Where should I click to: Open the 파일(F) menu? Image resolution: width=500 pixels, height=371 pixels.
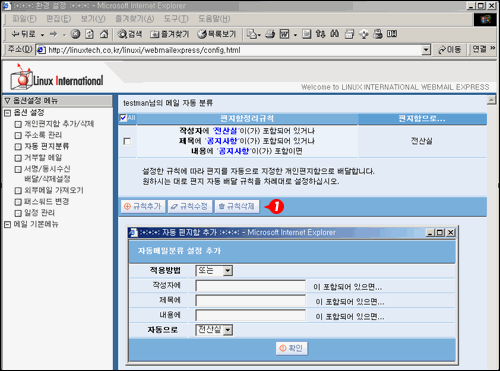coord(24,19)
